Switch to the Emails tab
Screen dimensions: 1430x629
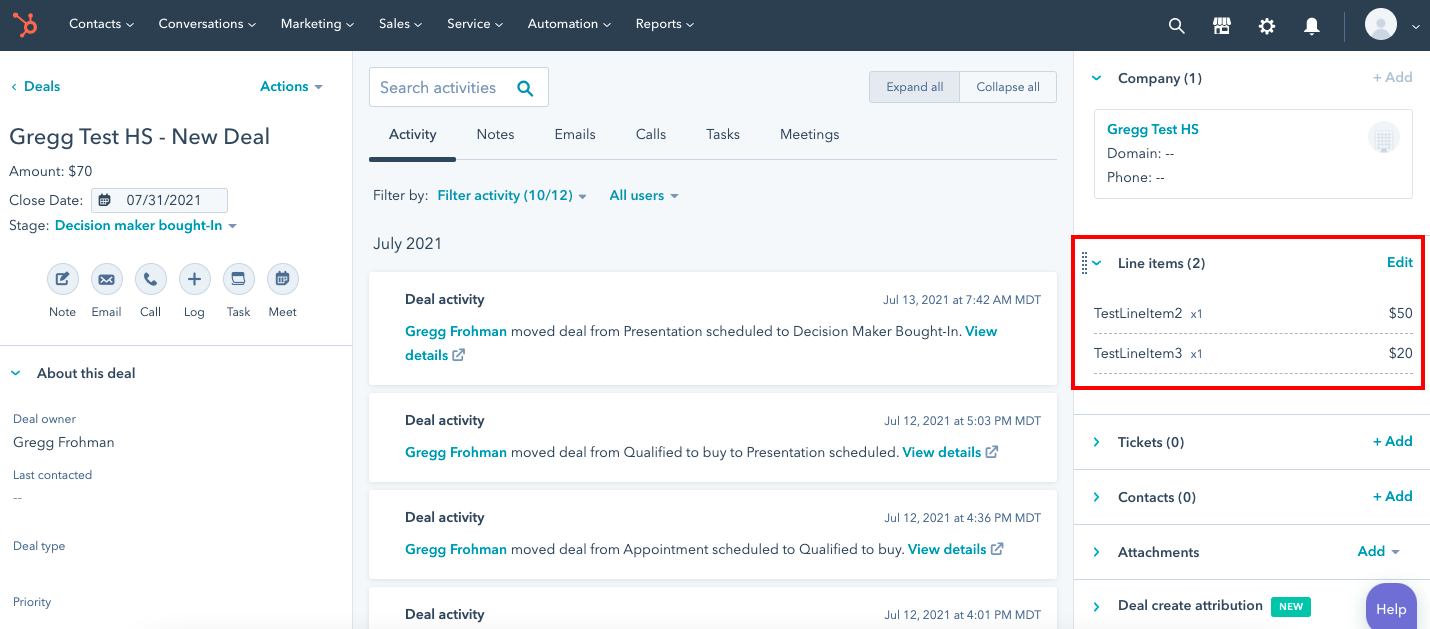(575, 134)
